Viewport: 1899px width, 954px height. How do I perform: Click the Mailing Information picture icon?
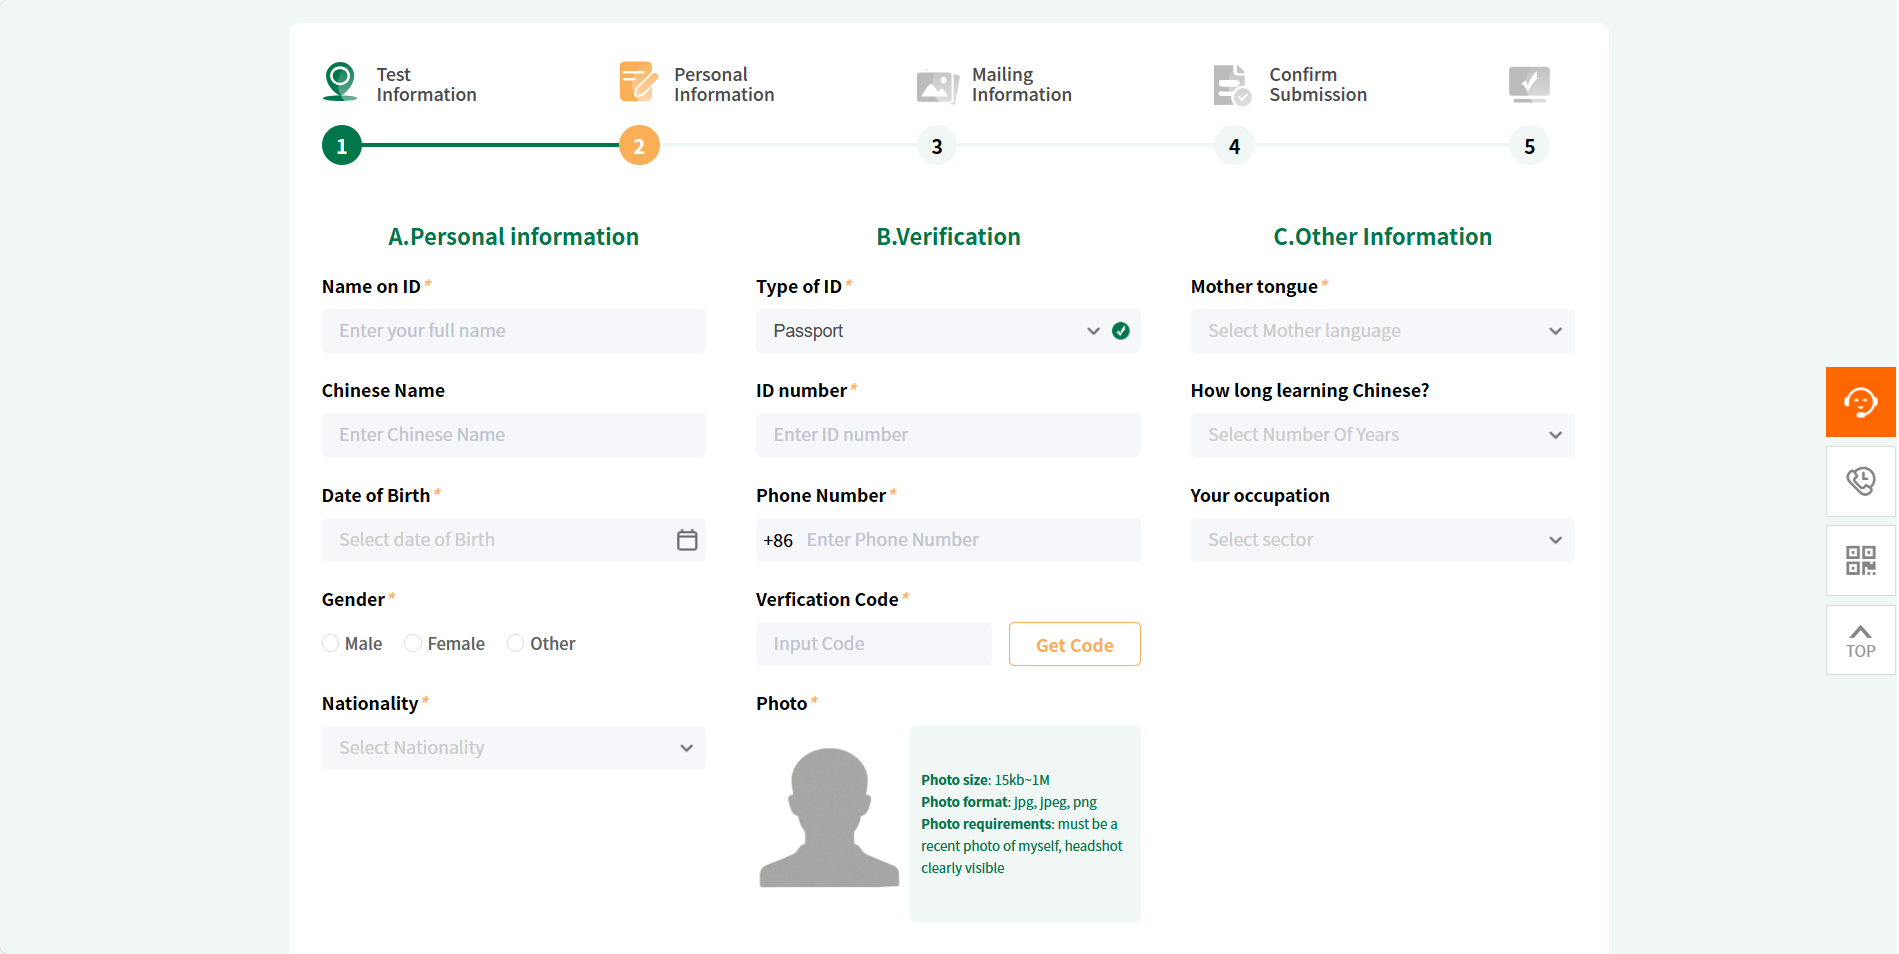tap(937, 85)
